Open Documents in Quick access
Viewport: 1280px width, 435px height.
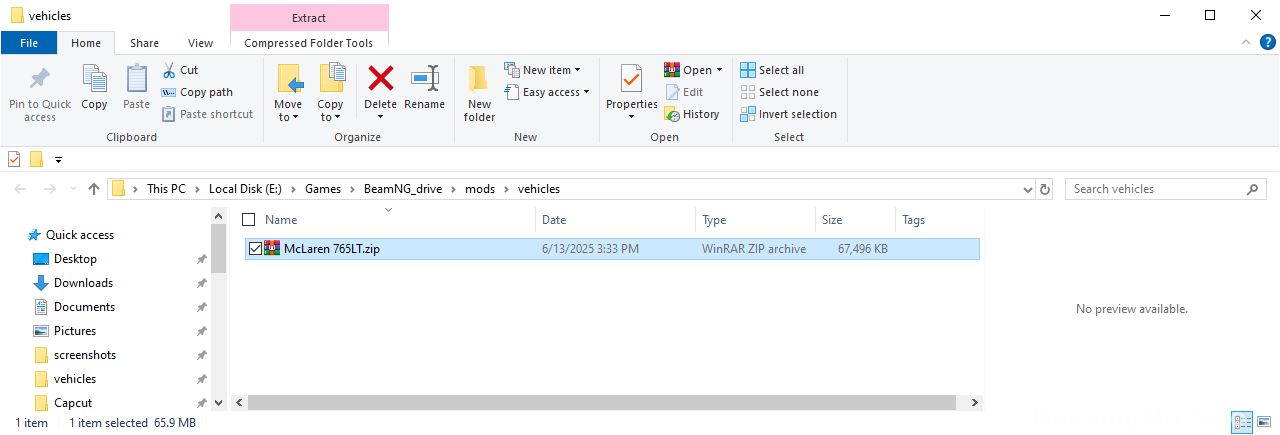point(84,307)
